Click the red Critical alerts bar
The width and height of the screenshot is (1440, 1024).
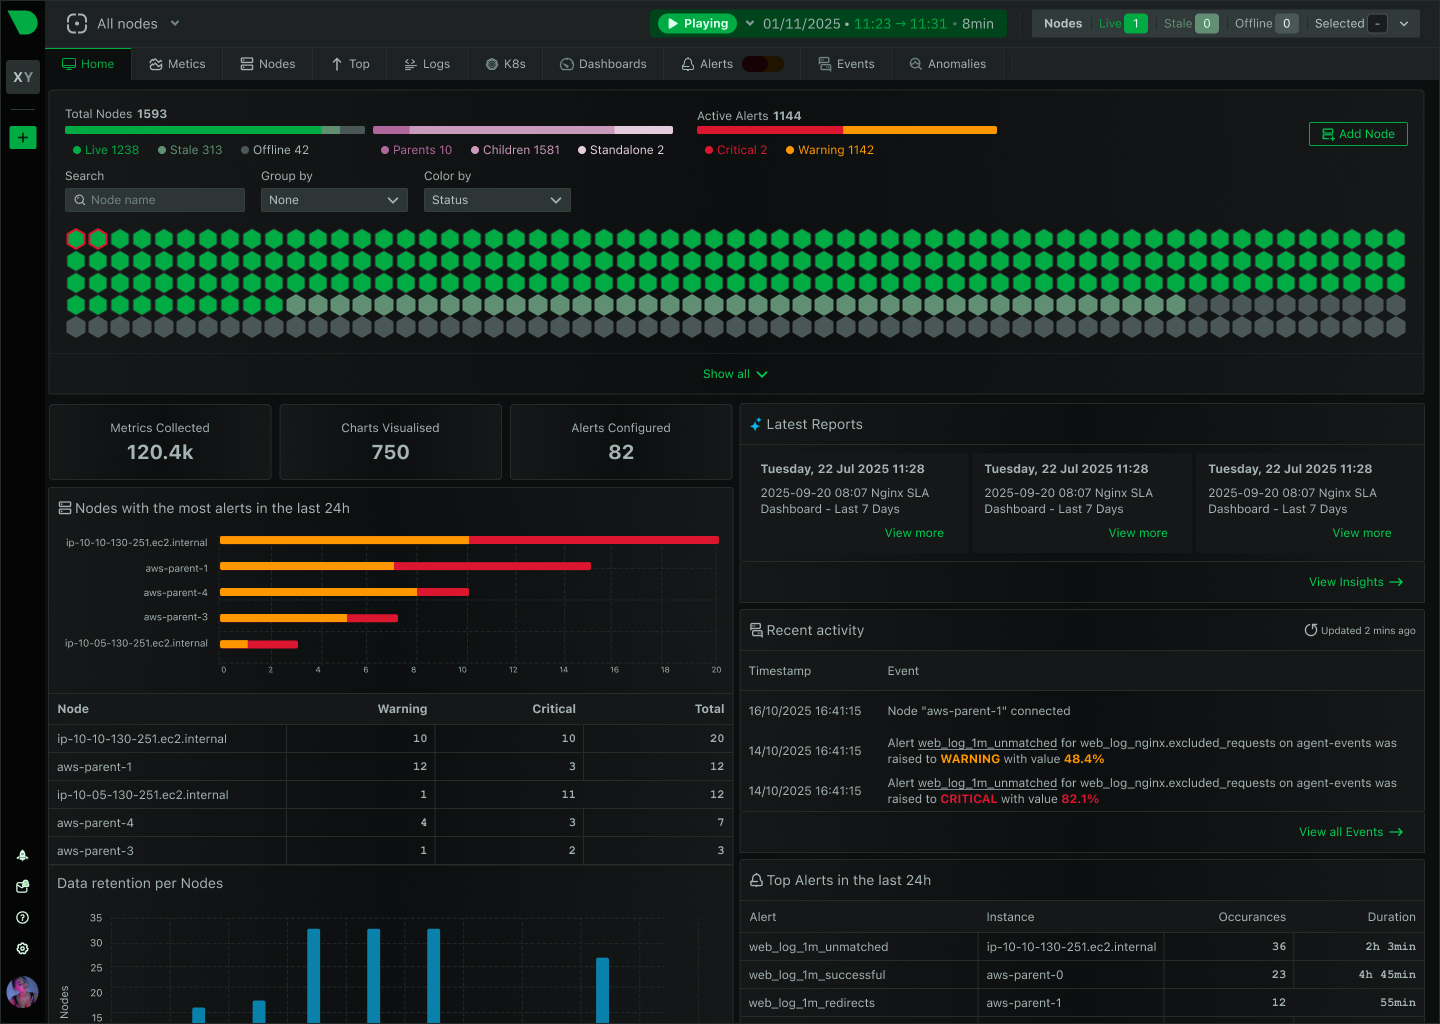[770, 130]
